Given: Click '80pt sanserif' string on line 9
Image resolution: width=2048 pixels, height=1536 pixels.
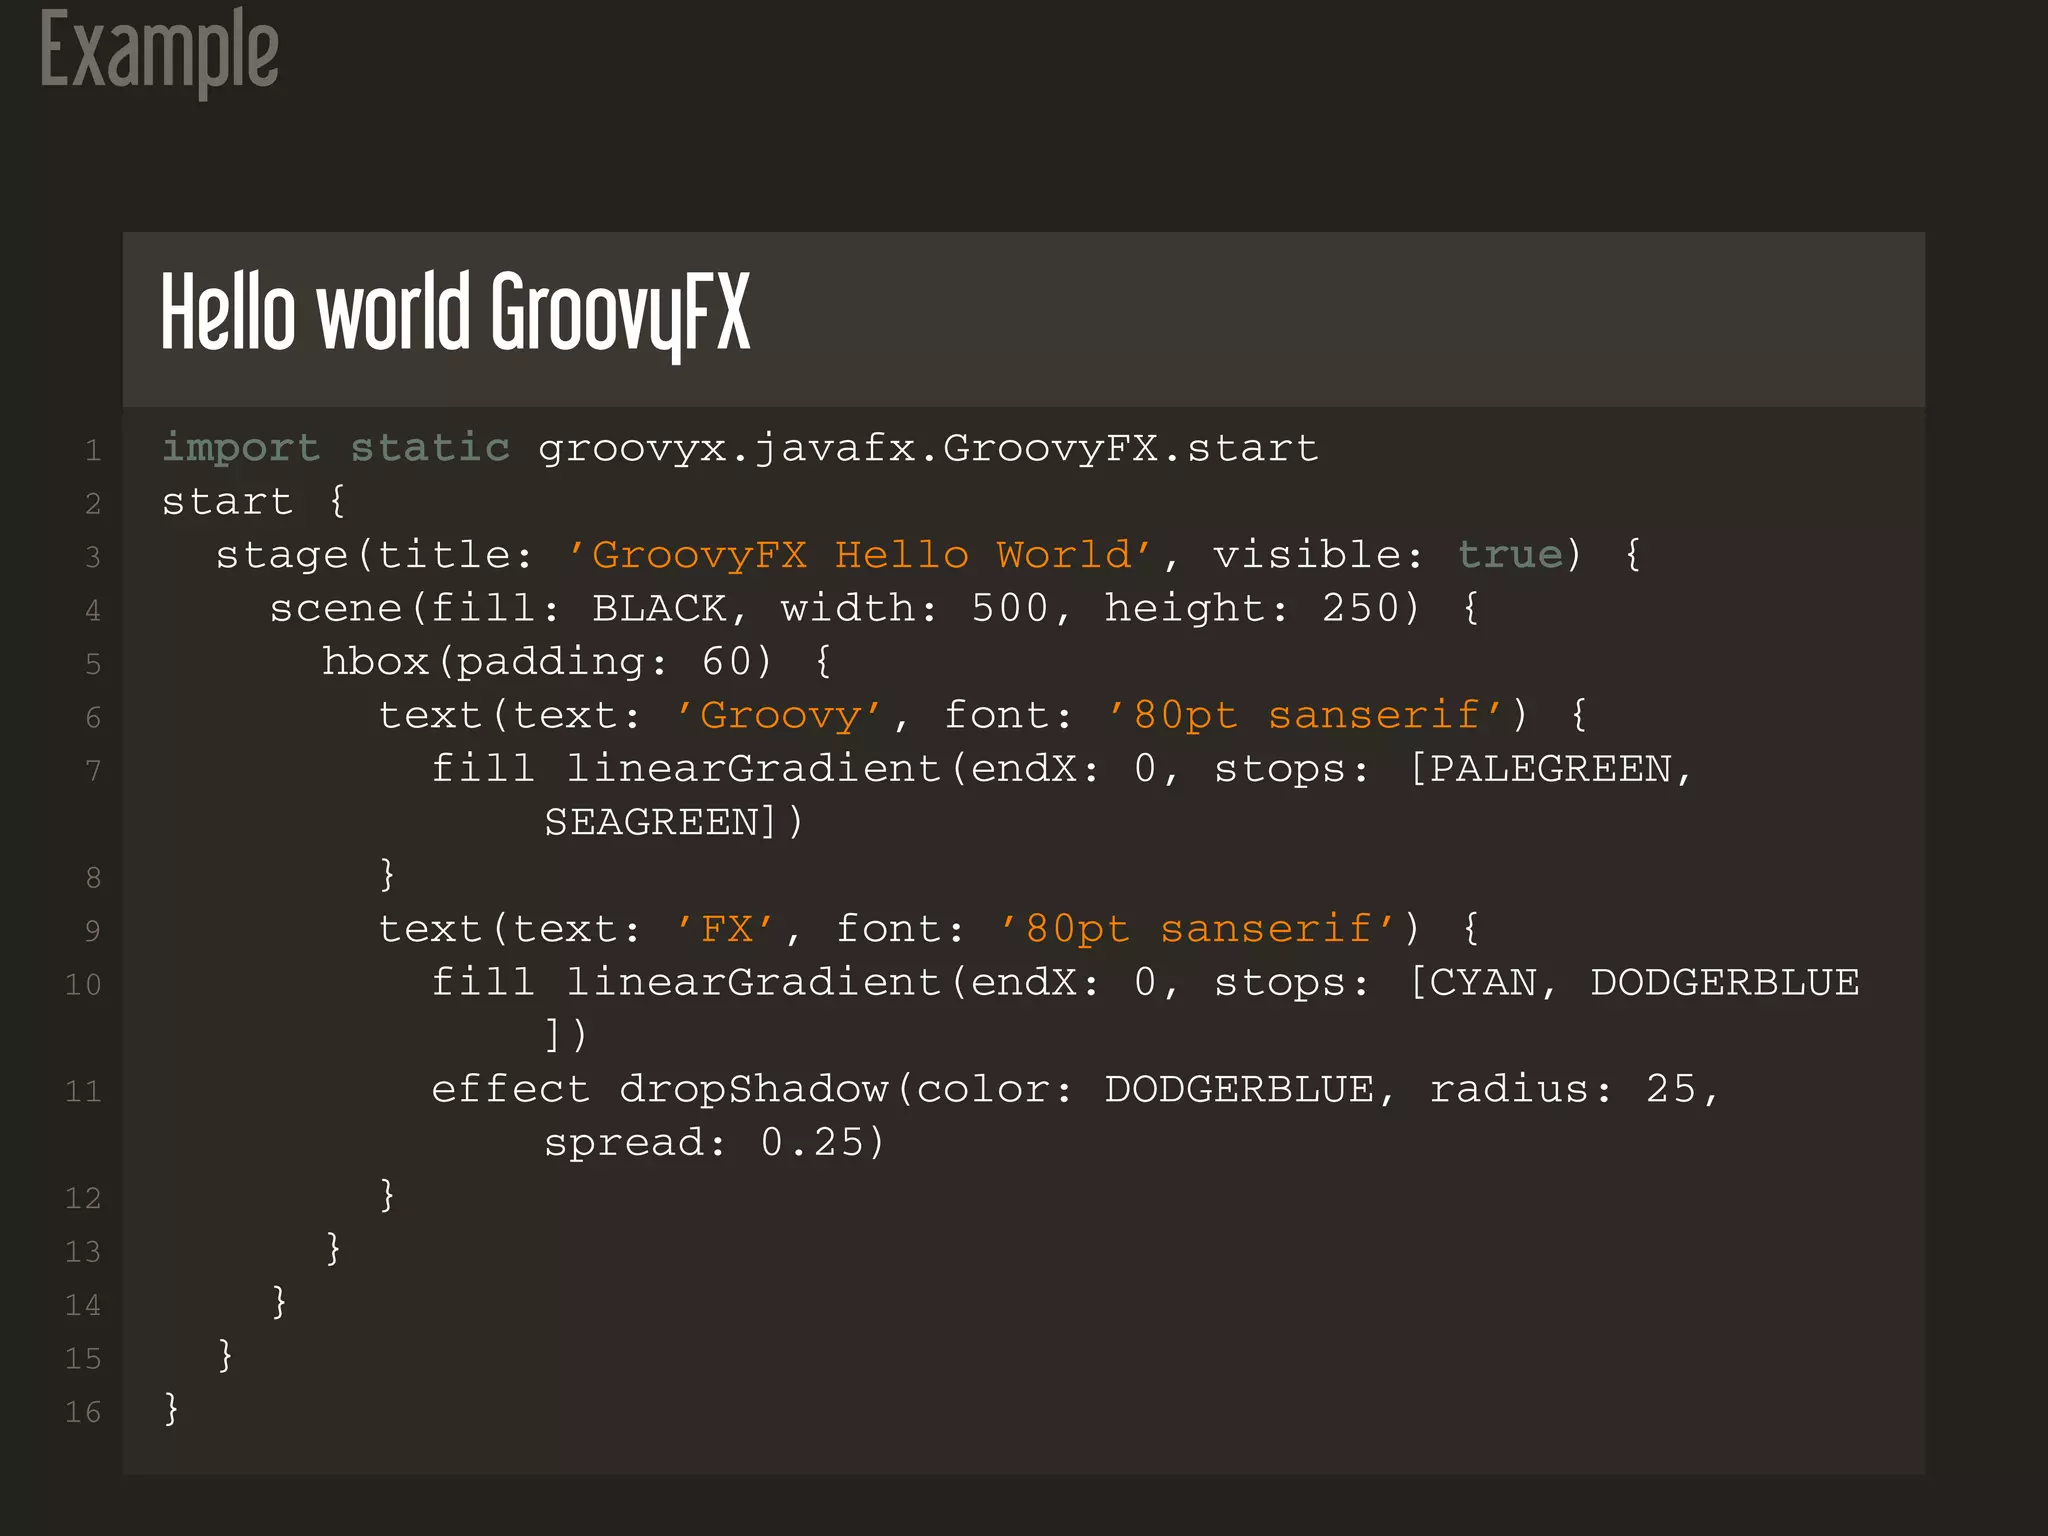Looking at the screenshot, I should pyautogui.click(x=1198, y=929).
